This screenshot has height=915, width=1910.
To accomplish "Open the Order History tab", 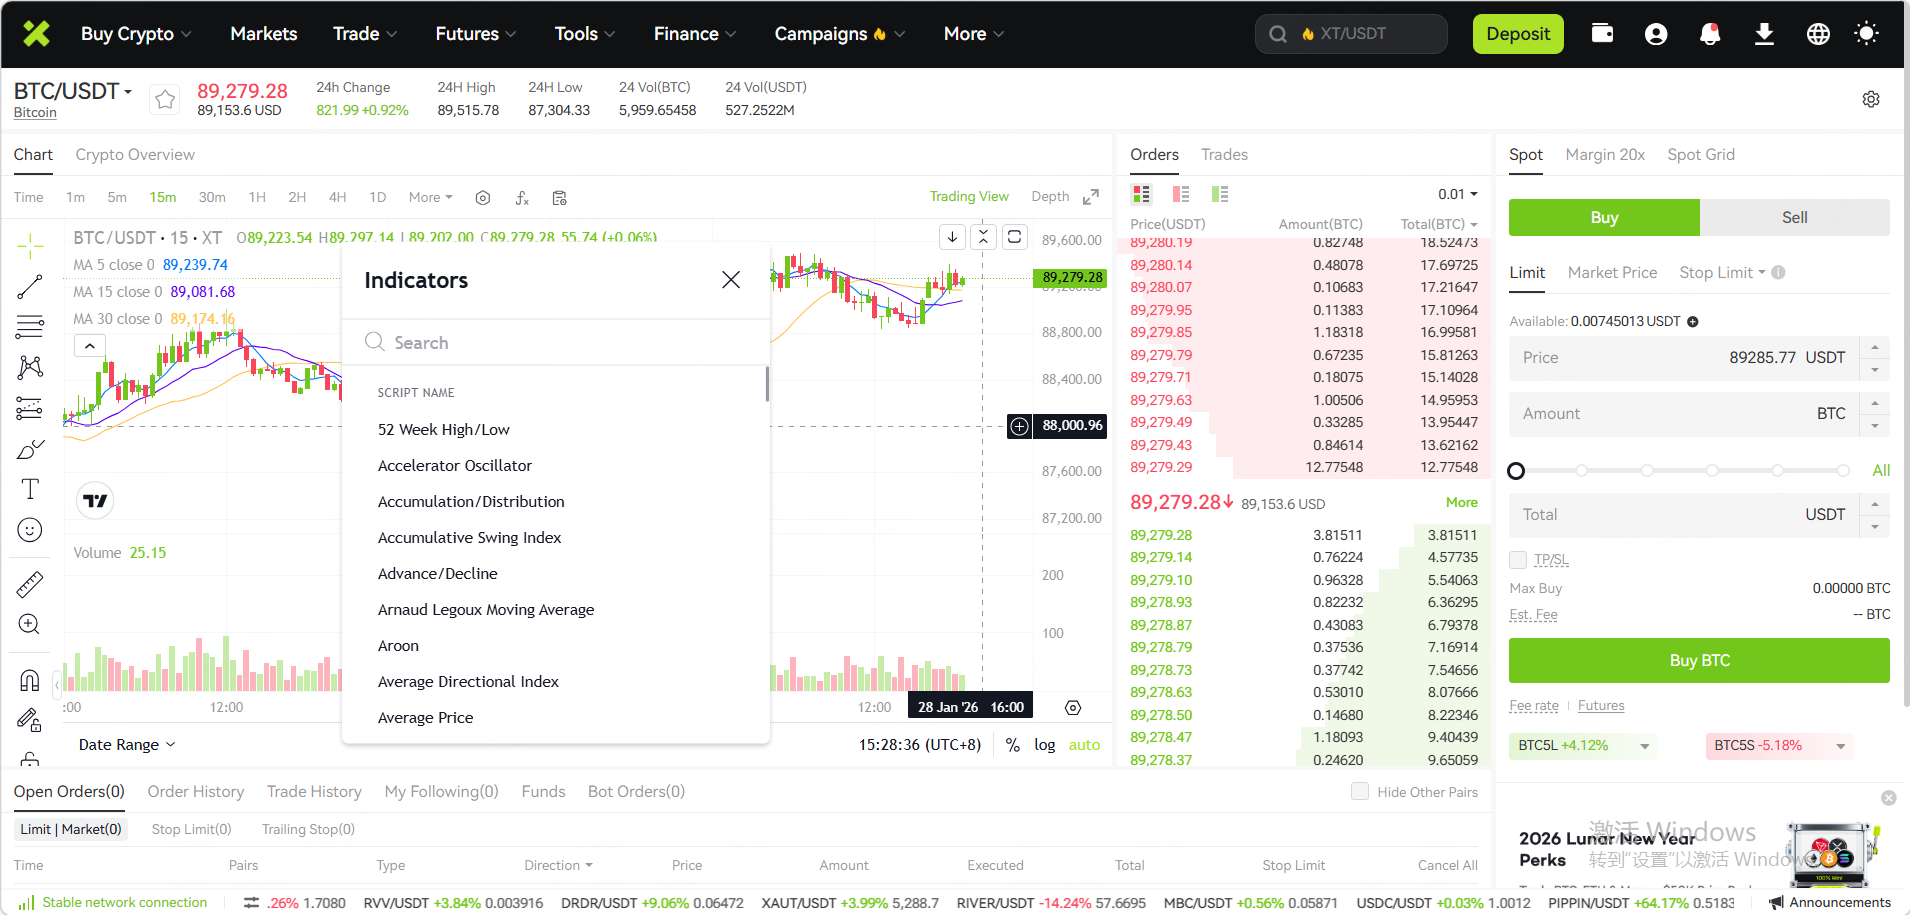I will point(196,792).
